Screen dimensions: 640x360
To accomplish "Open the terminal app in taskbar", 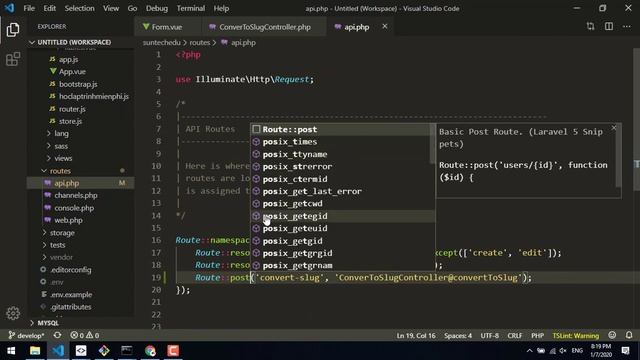I will [127, 351].
